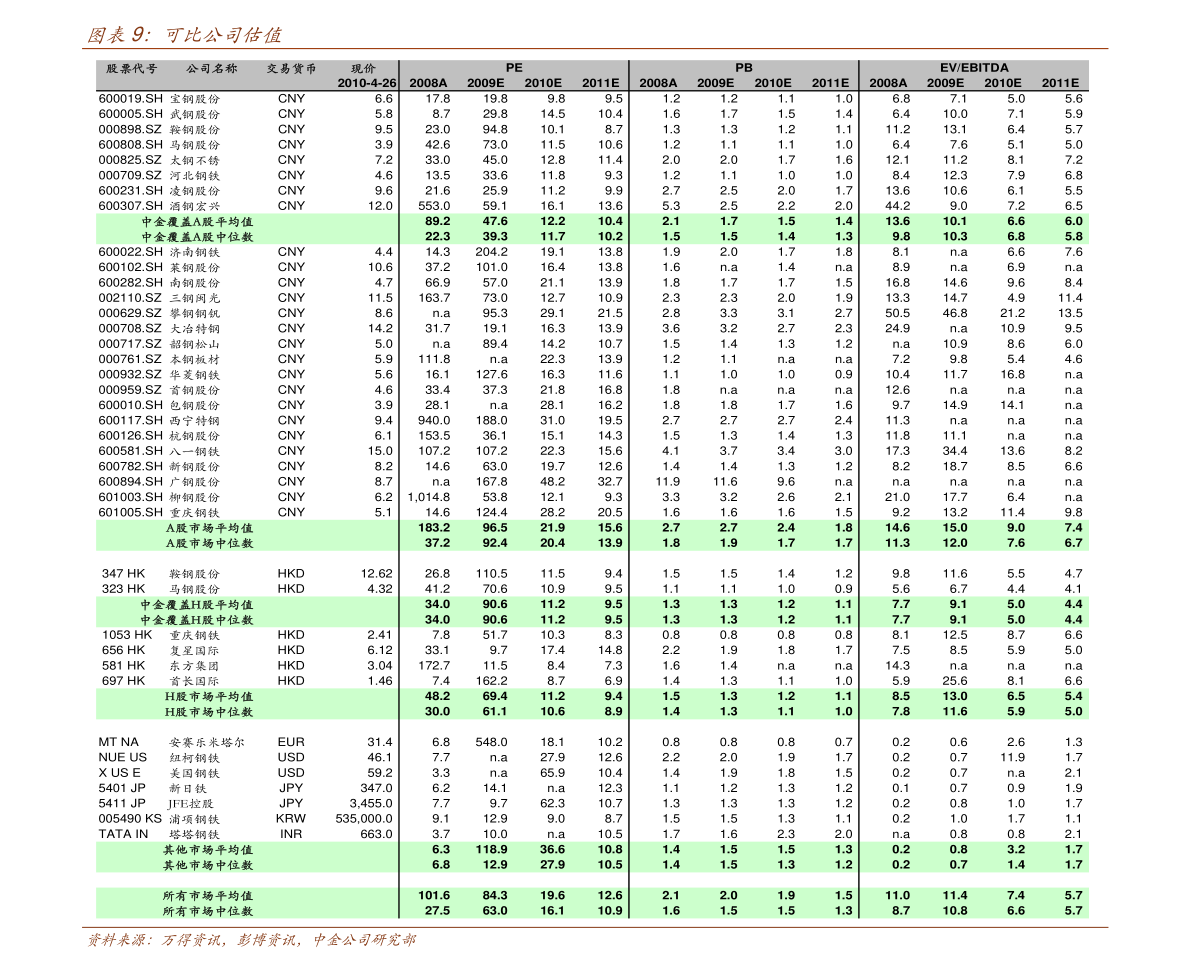Click the PE value 1,014.8
The height and width of the screenshot is (969, 1191).
(428, 497)
